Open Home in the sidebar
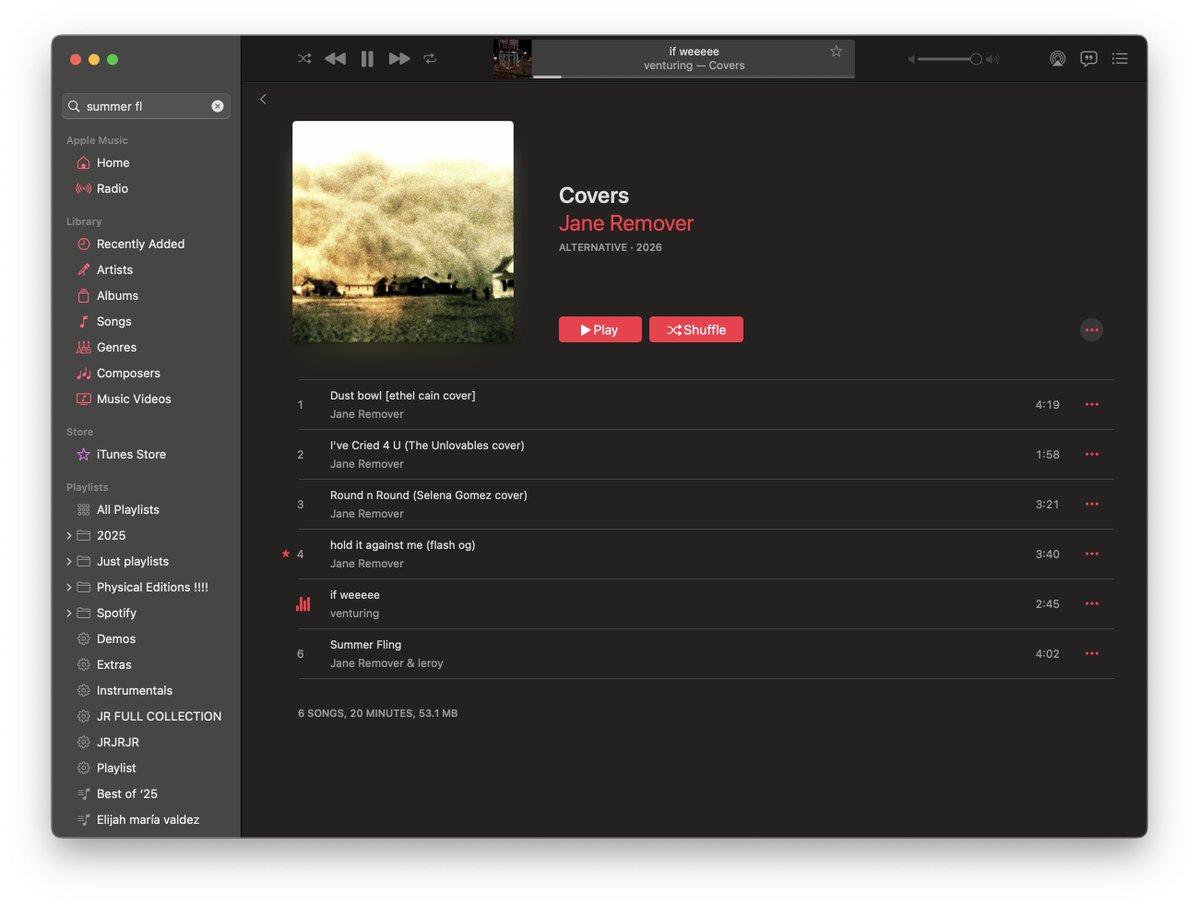Screen dimensions: 1199x906 pyautogui.click(x=113, y=163)
